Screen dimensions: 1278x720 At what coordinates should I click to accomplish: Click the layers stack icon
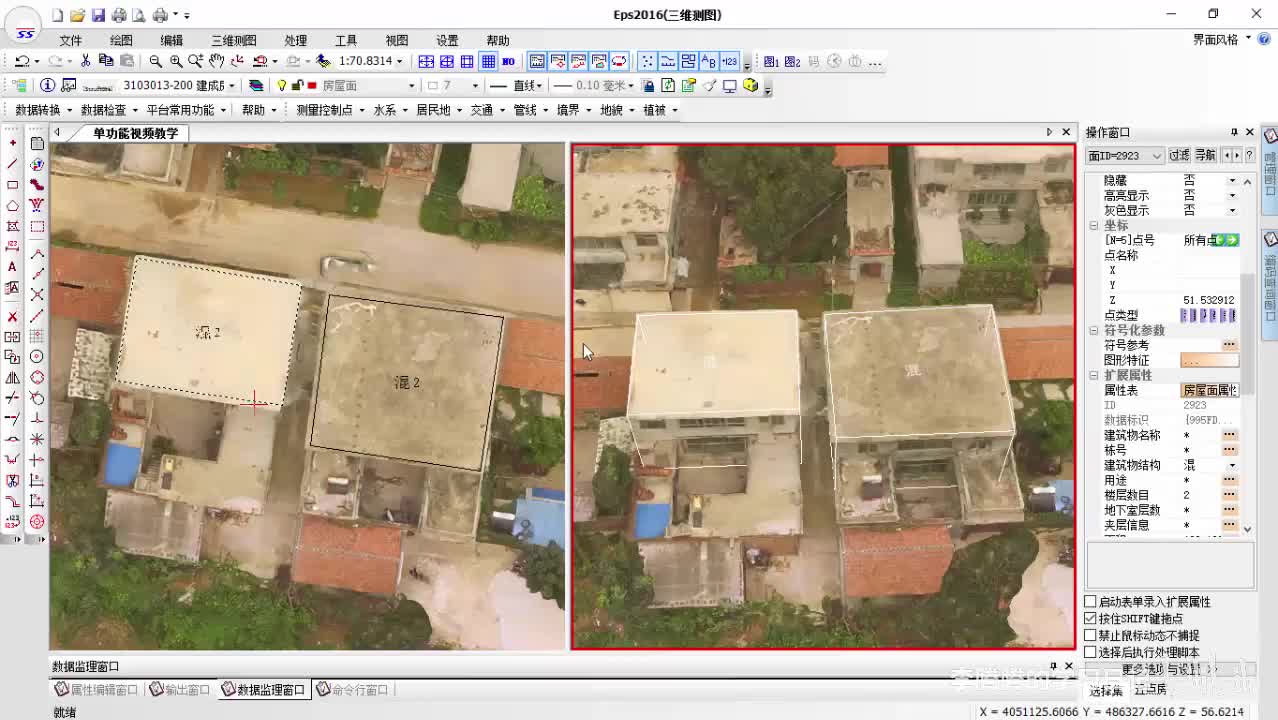click(256, 86)
